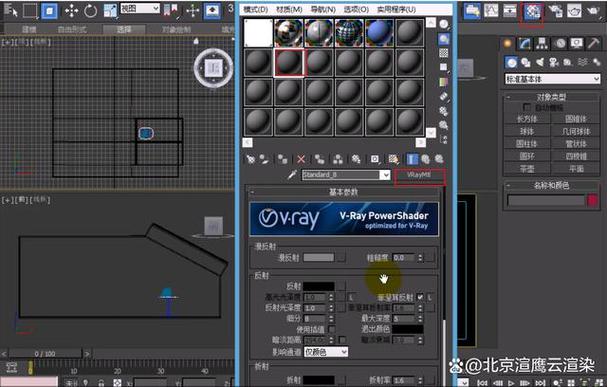Select the Geometry category in Create panel
Viewport: 607px width, 387px height.
point(511,62)
